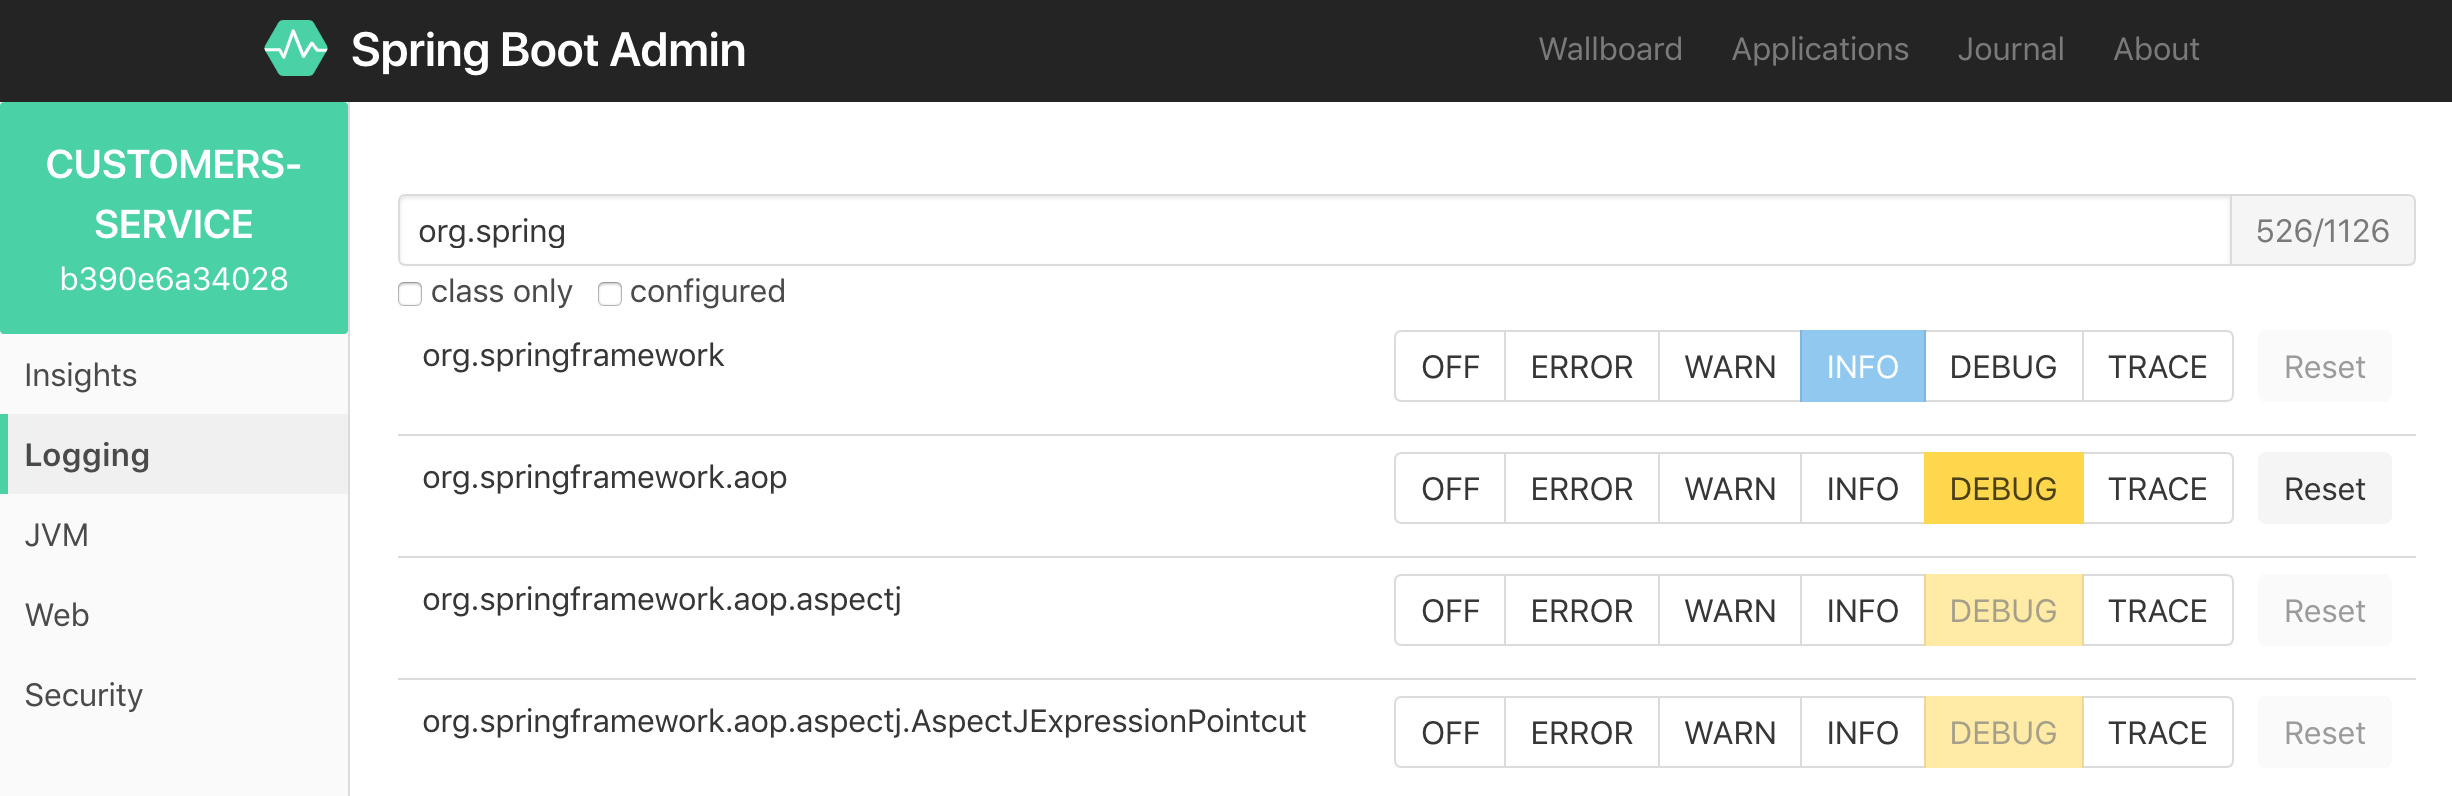Turn OFF the org.springframework.aop.aspectj logger

(x=1450, y=611)
